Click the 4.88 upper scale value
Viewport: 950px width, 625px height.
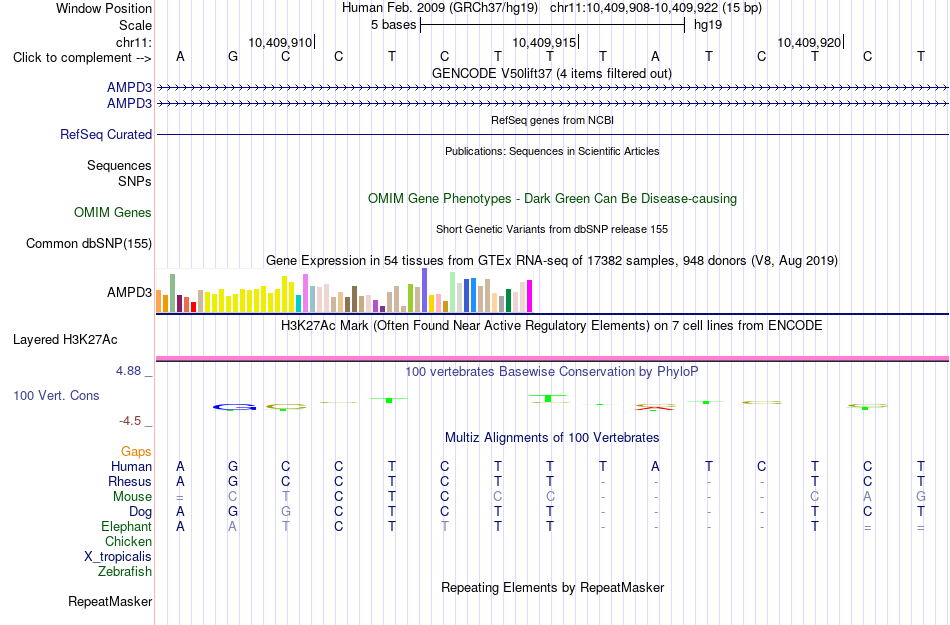click(128, 371)
